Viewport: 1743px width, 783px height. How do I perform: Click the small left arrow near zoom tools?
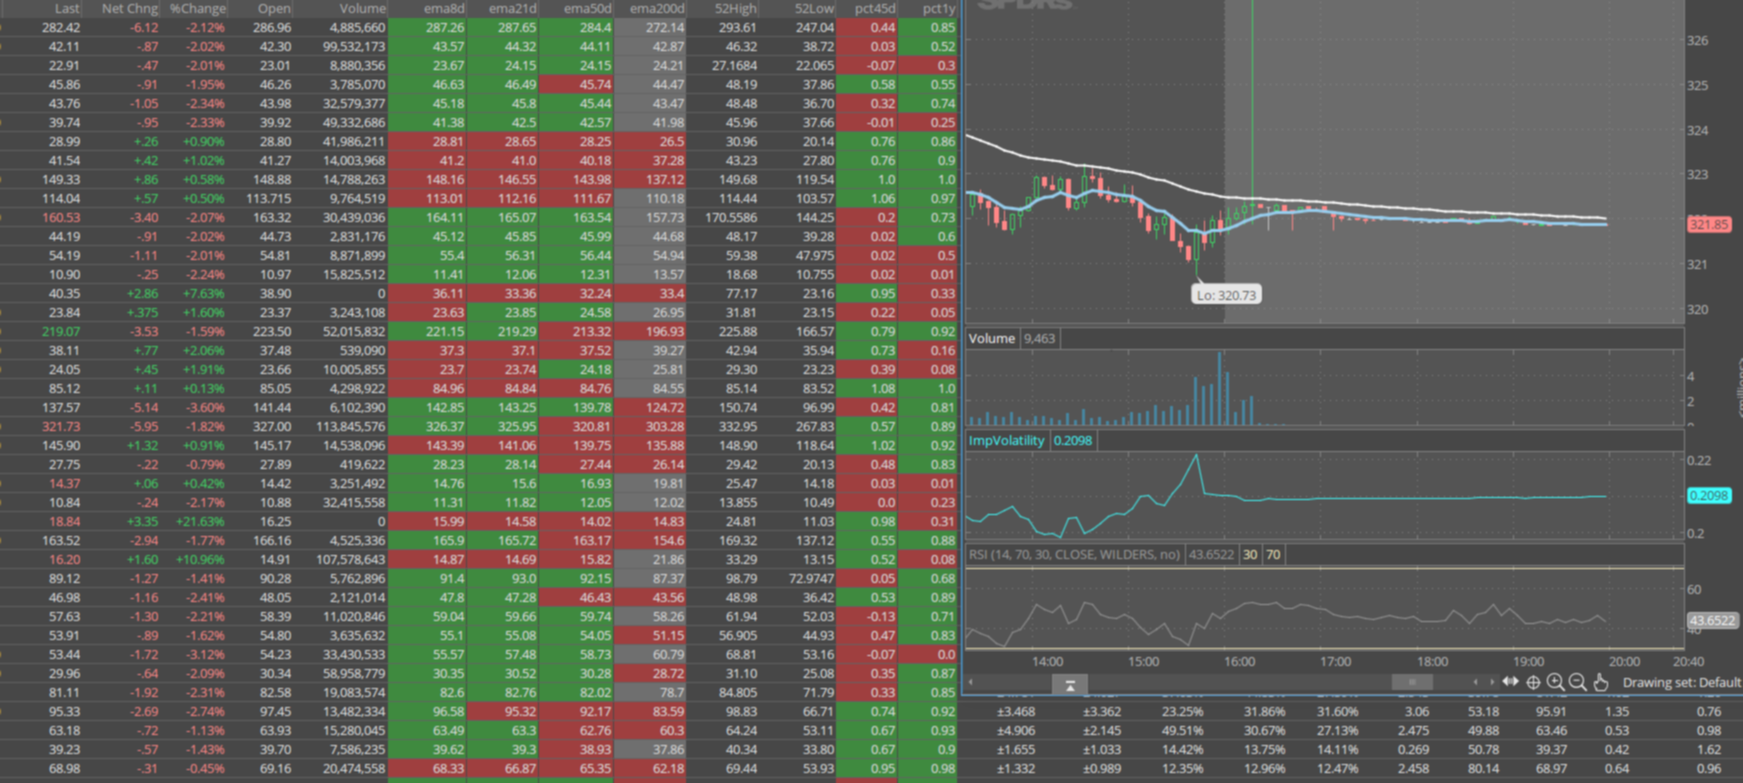(1475, 682)
